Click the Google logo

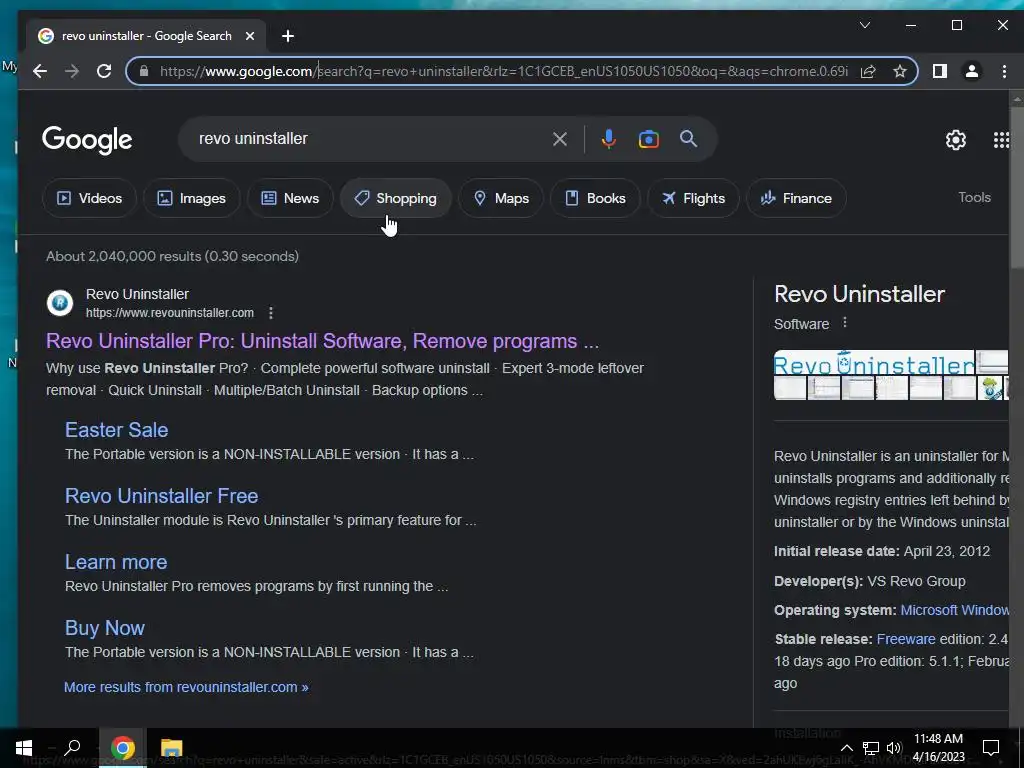[x=87, y=140]
